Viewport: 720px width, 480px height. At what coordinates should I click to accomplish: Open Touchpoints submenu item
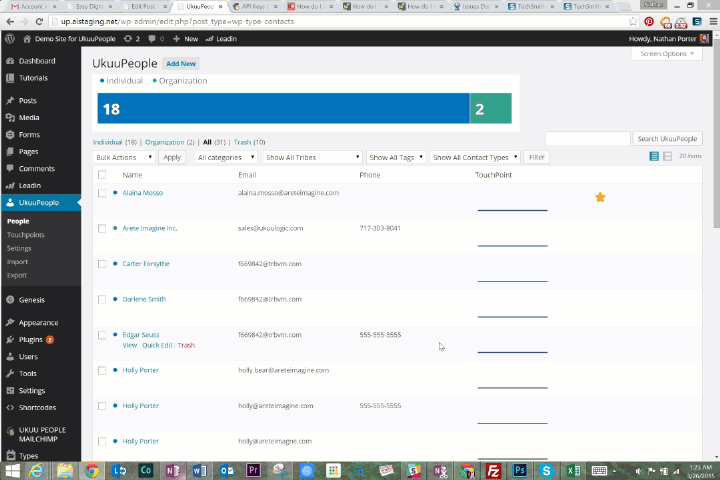click(26, 235)
